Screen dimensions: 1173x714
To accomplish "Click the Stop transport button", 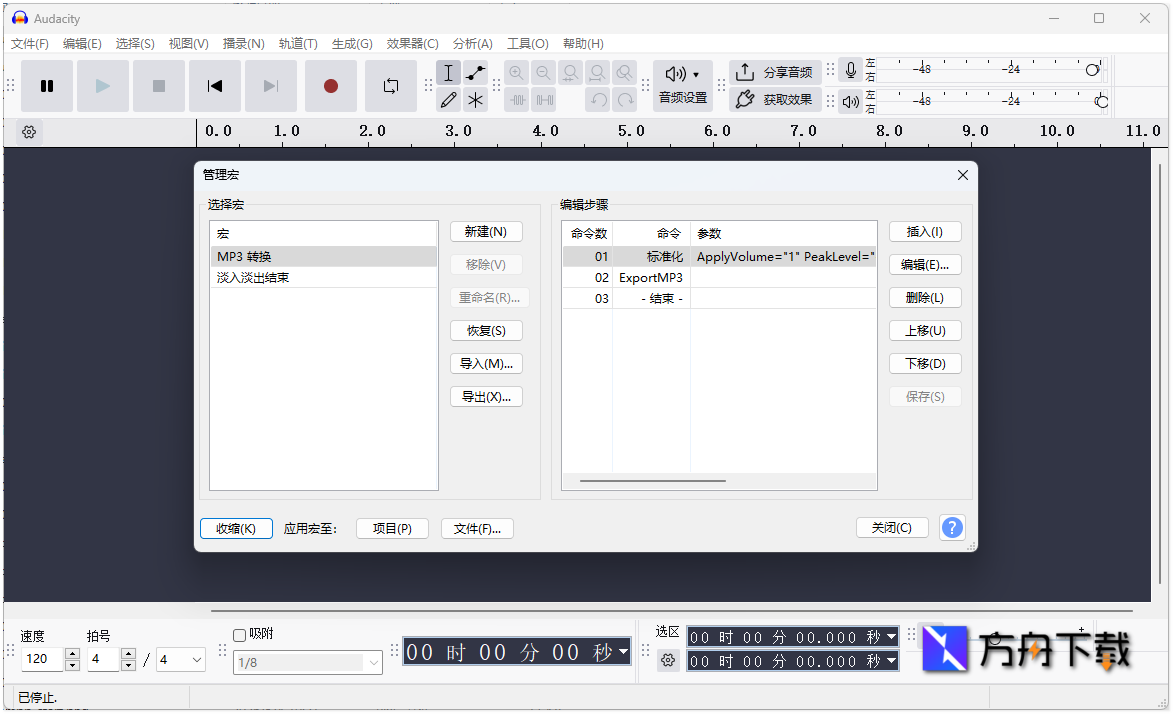I will coord(159,86).
